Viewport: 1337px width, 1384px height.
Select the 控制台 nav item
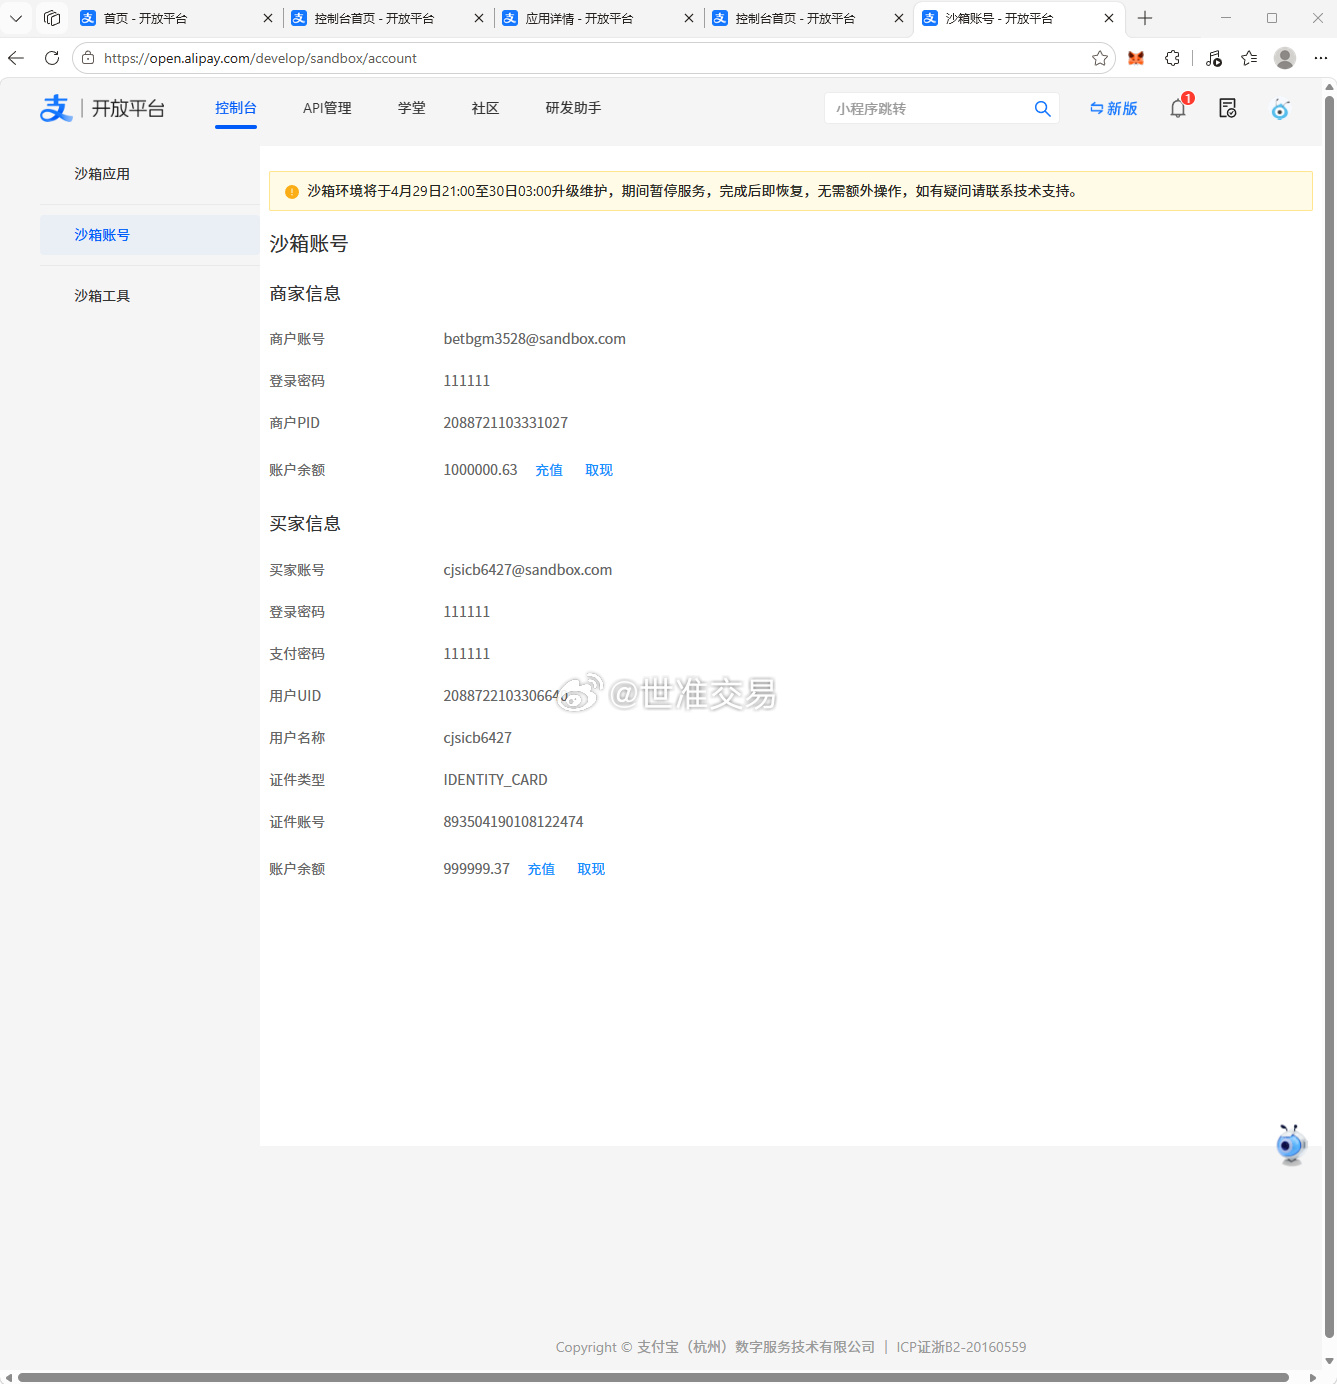click(x=236, y=108)
